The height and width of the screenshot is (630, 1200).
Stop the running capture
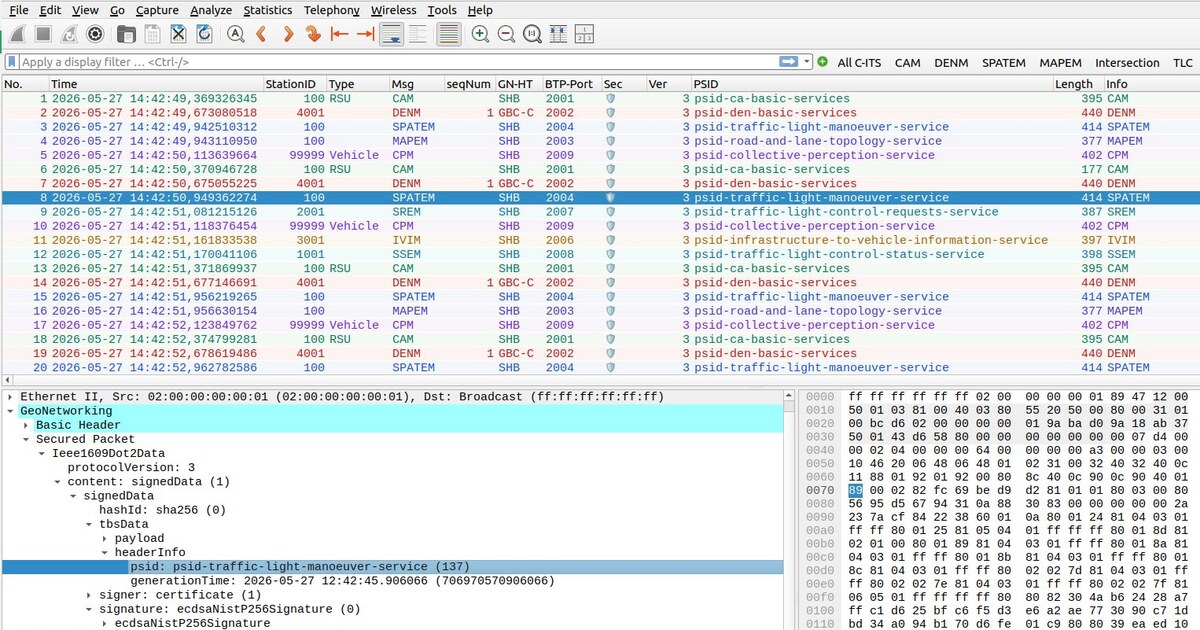(x=43, y=35)
